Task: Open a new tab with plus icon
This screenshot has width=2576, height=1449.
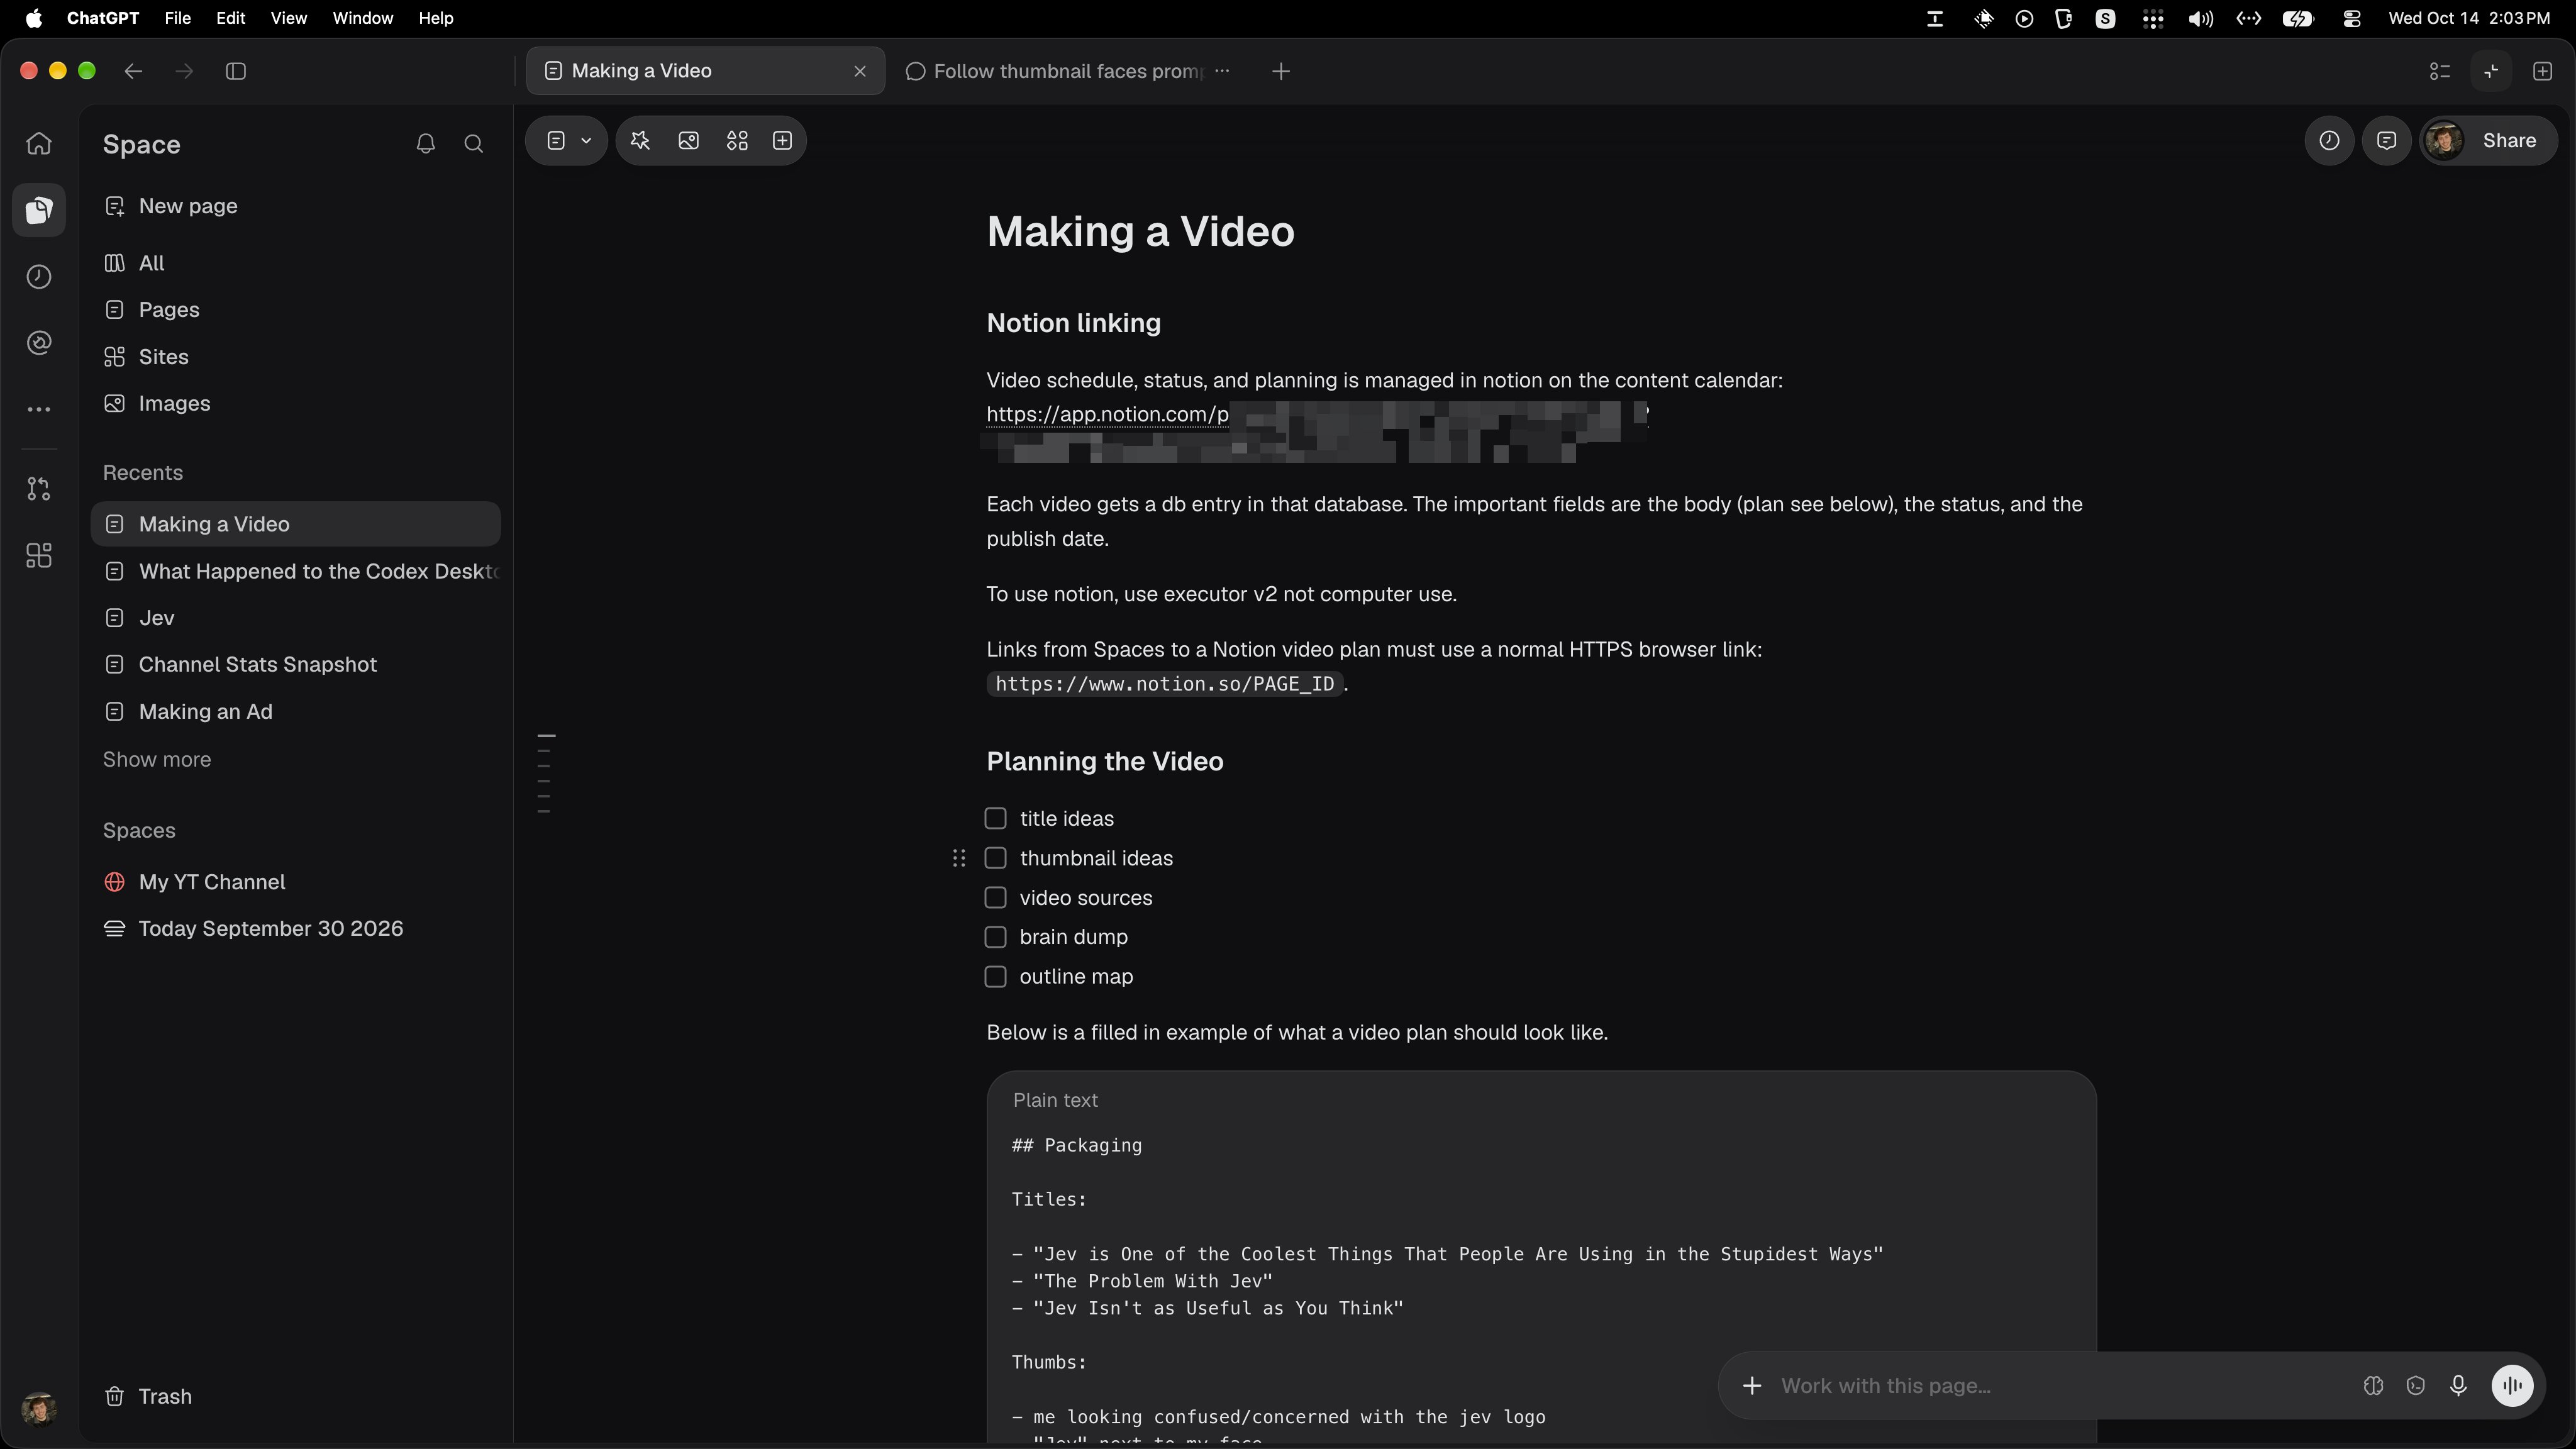Action: coord(1281,71)
